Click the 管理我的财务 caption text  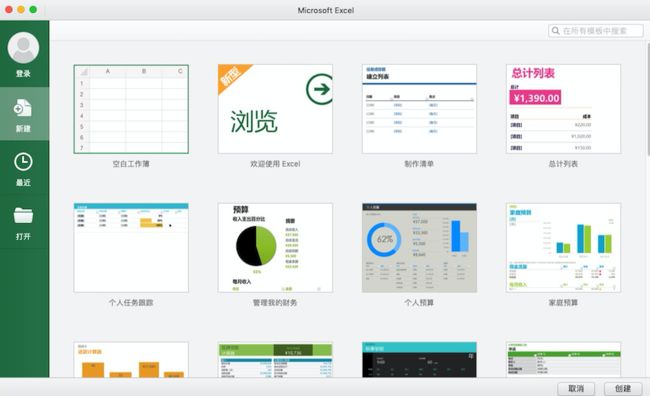click(x=275, y=303)
